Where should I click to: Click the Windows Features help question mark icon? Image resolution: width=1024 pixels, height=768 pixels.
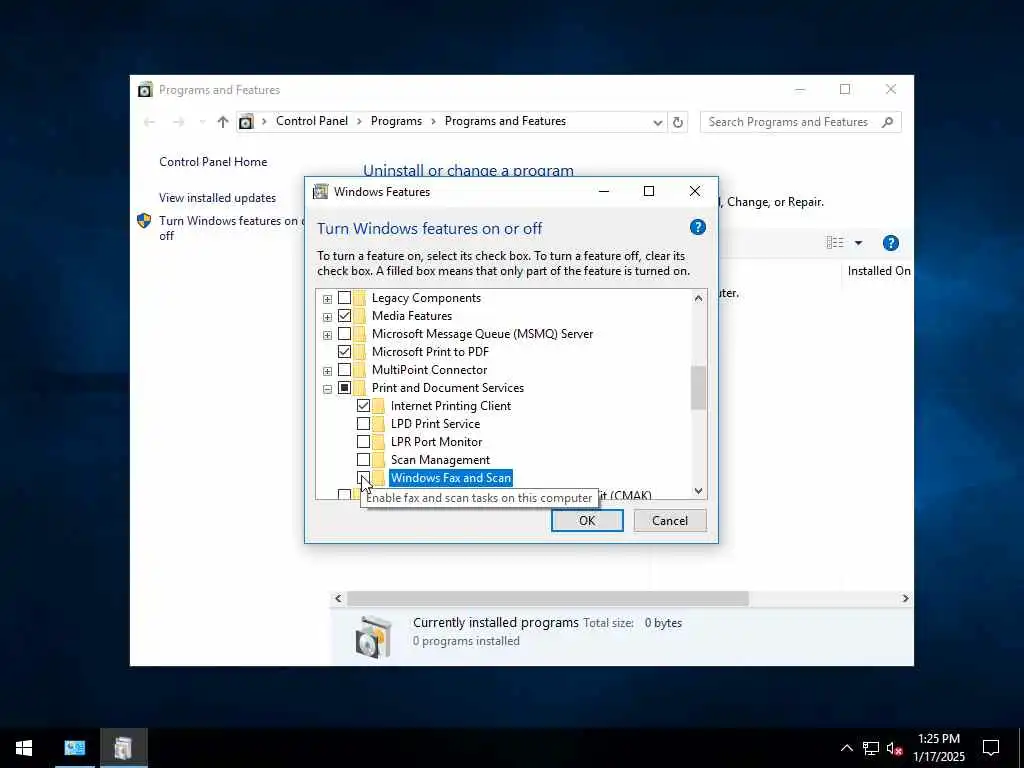click(697, 227)
